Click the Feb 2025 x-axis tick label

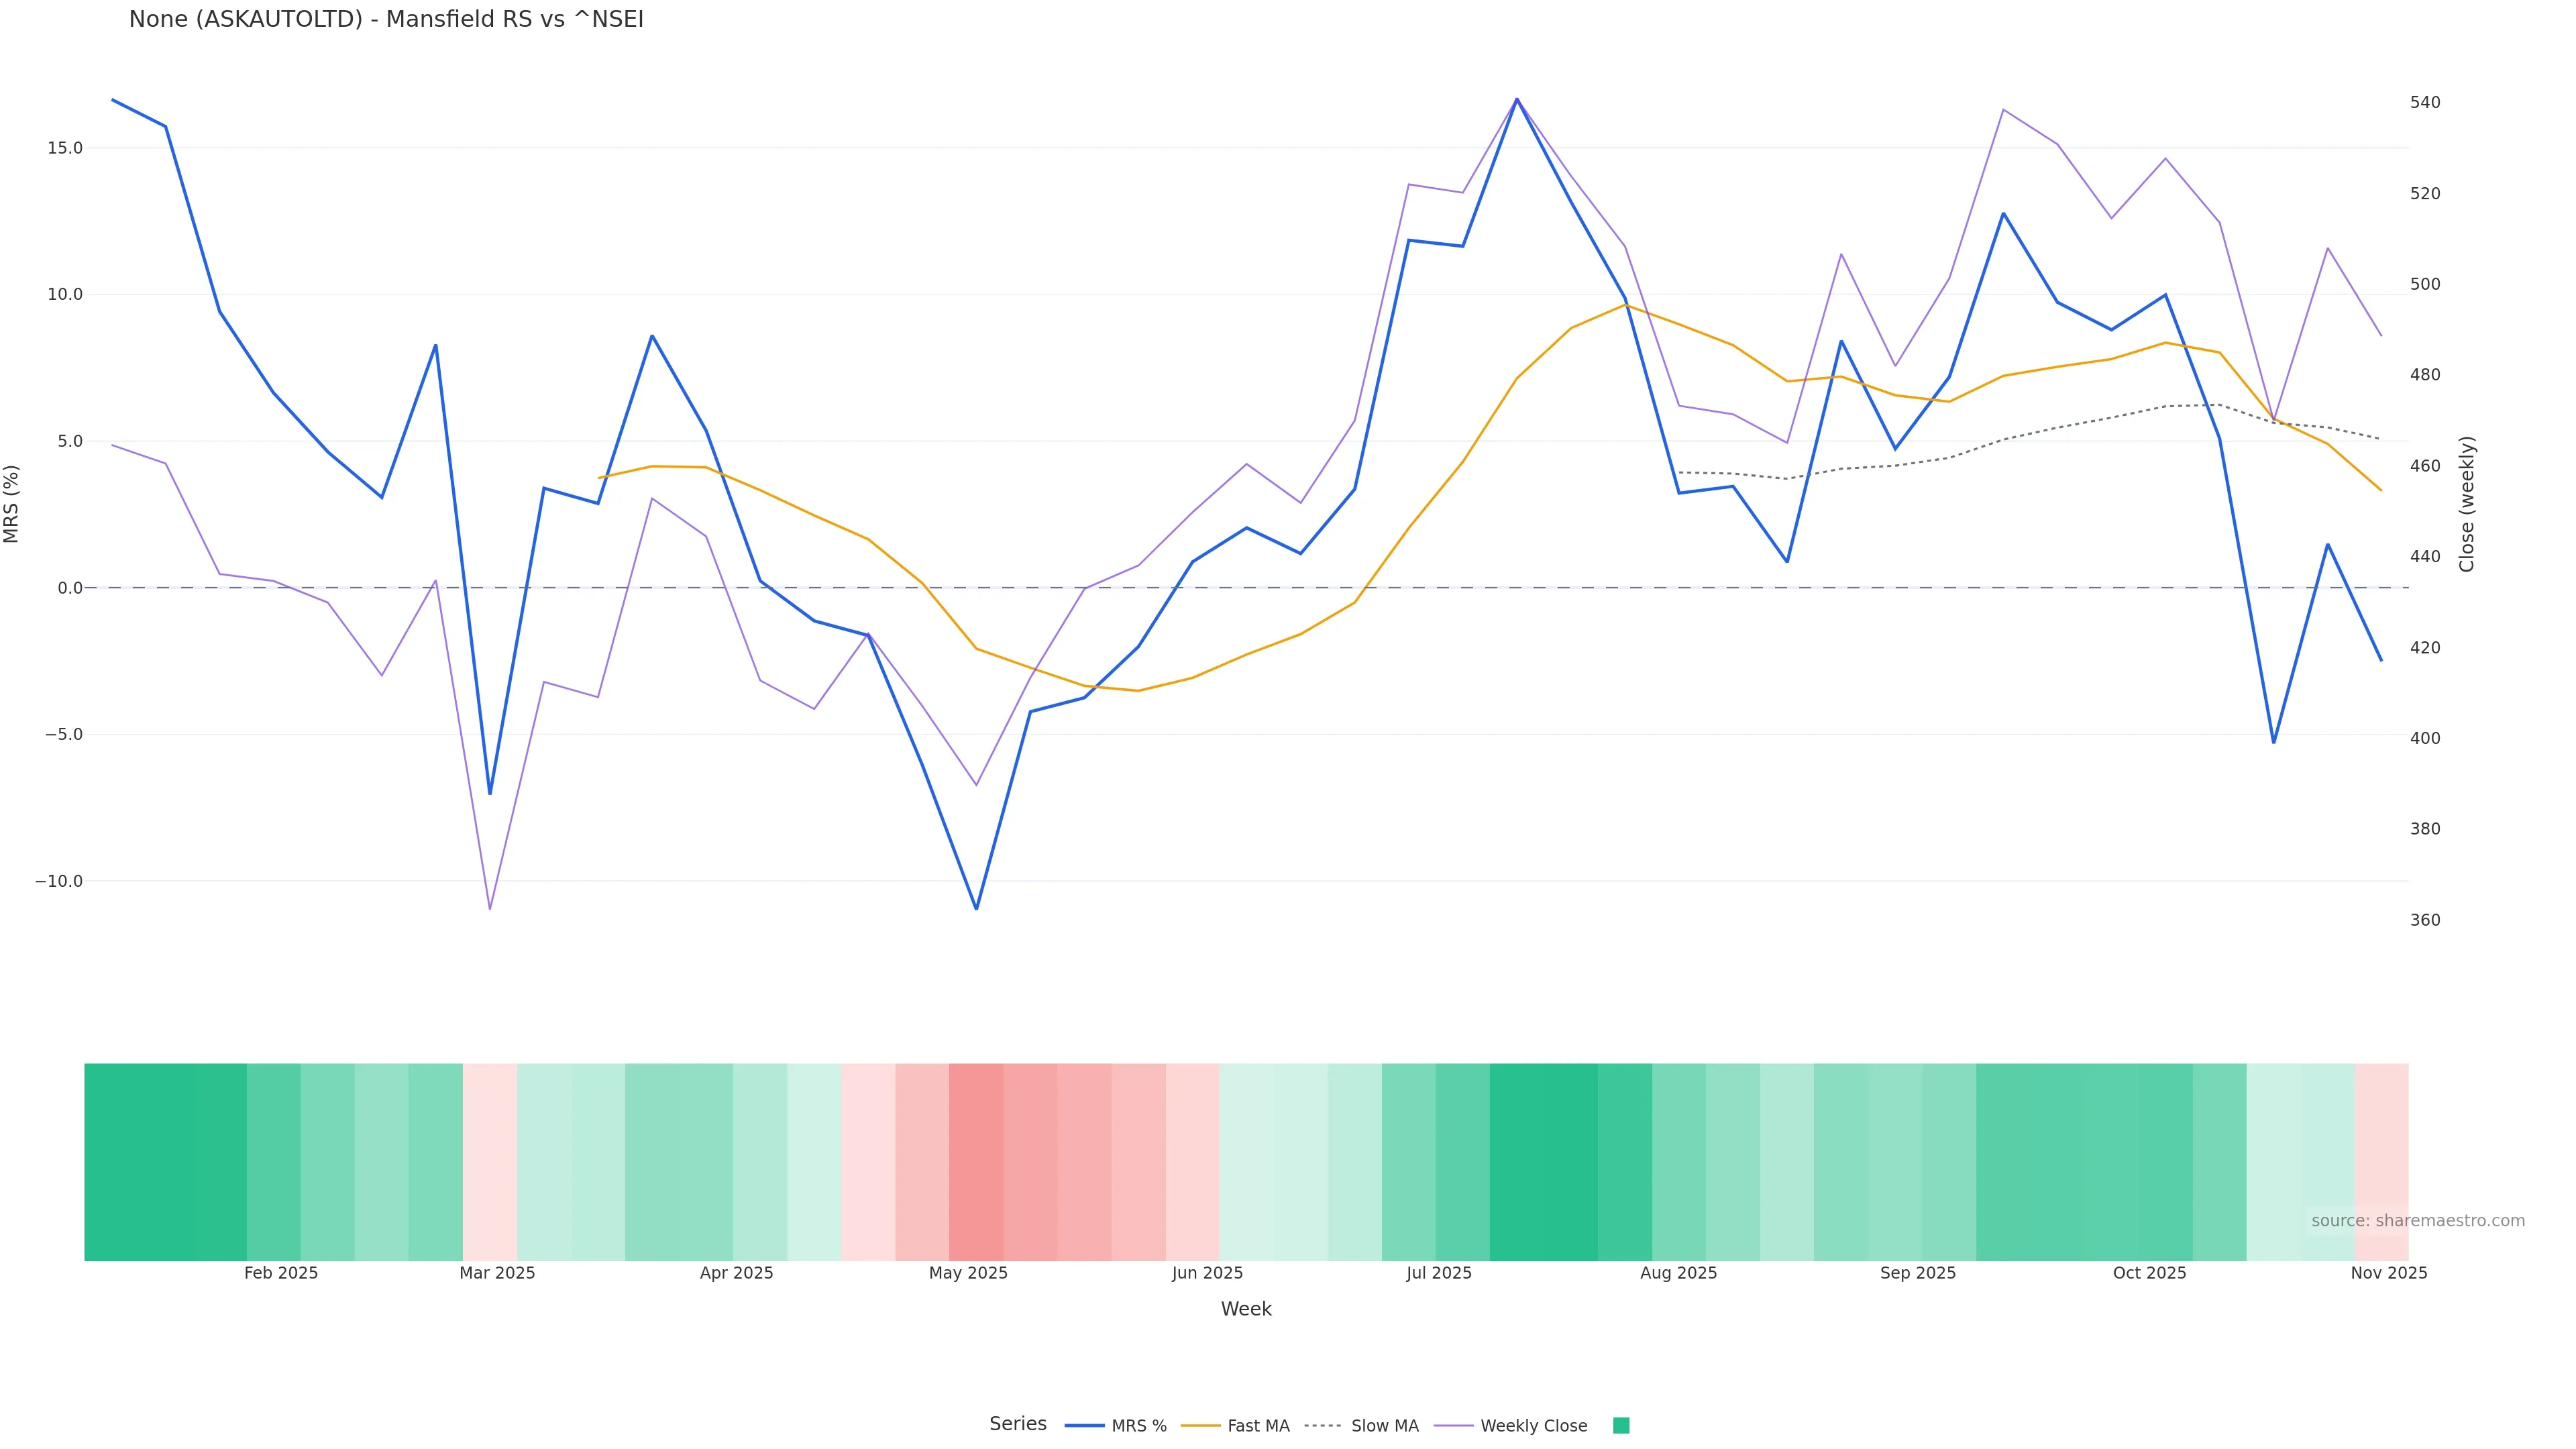[x=281, y=1273]
